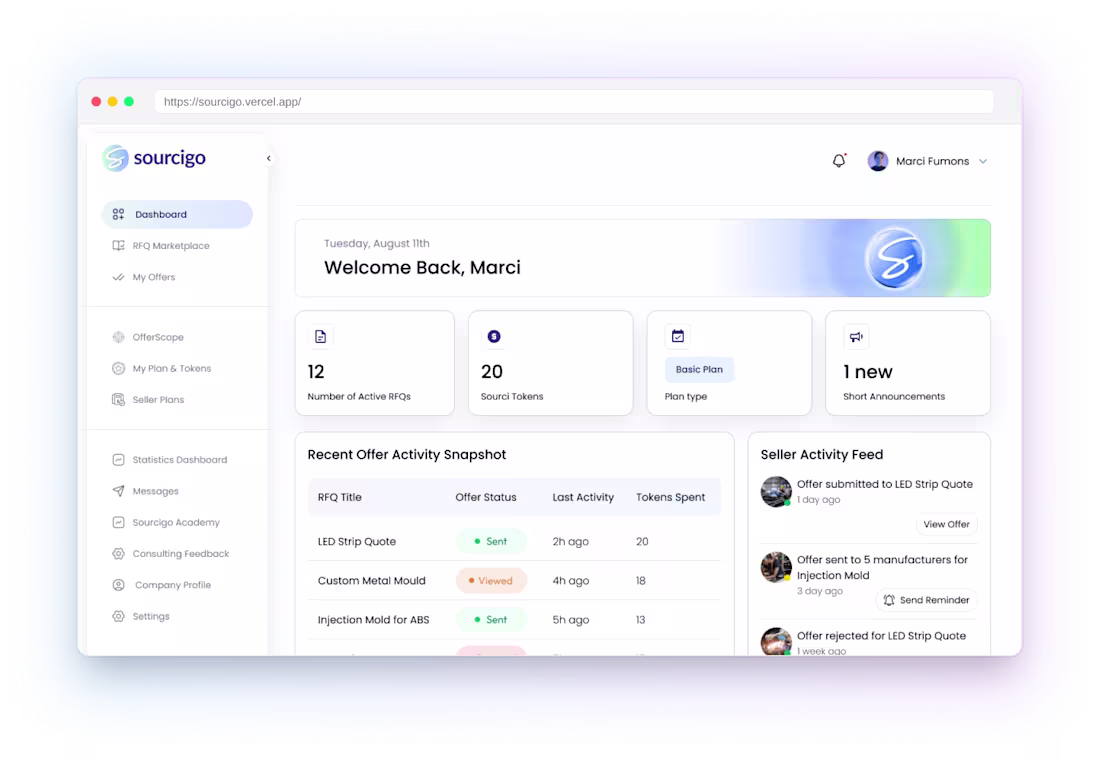
Task: Open the Dashboard sidebar icon
Action: 120,214
